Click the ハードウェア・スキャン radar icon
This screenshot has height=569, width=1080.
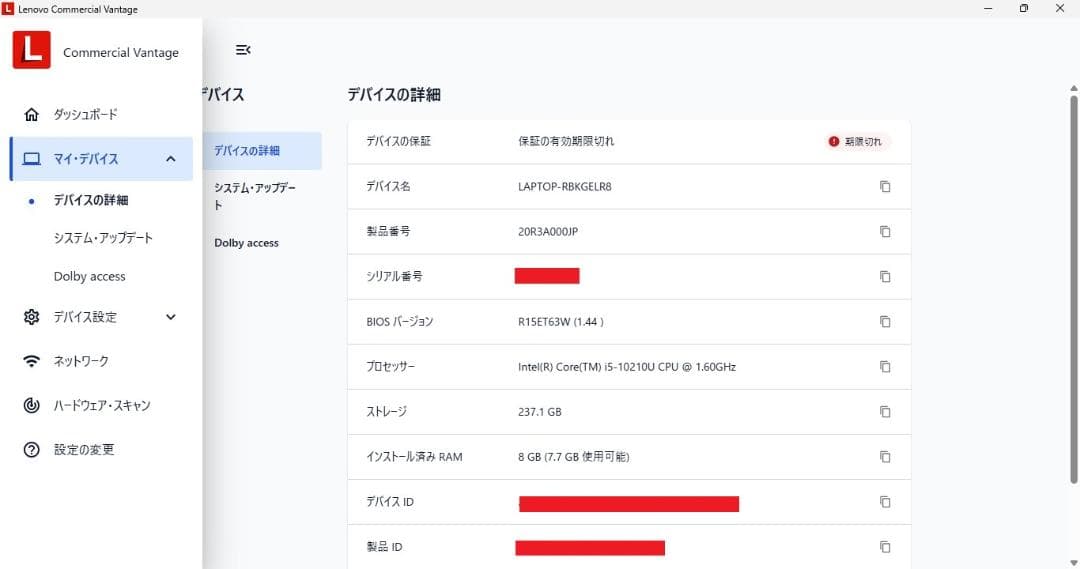pos(32,405)
